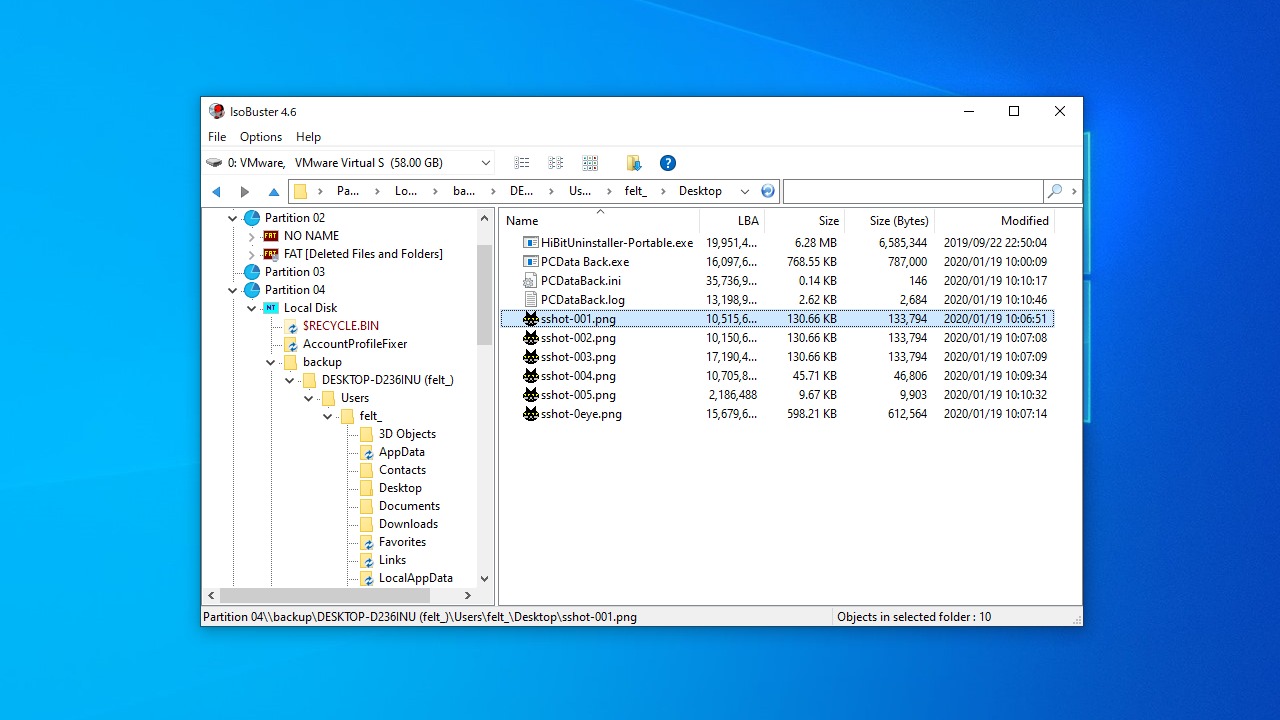Image resolution: width=1280 pixels, height=720 pixels.
Task: Click the PCDataBack.log document icon
Action: click(x=531, y=300)
